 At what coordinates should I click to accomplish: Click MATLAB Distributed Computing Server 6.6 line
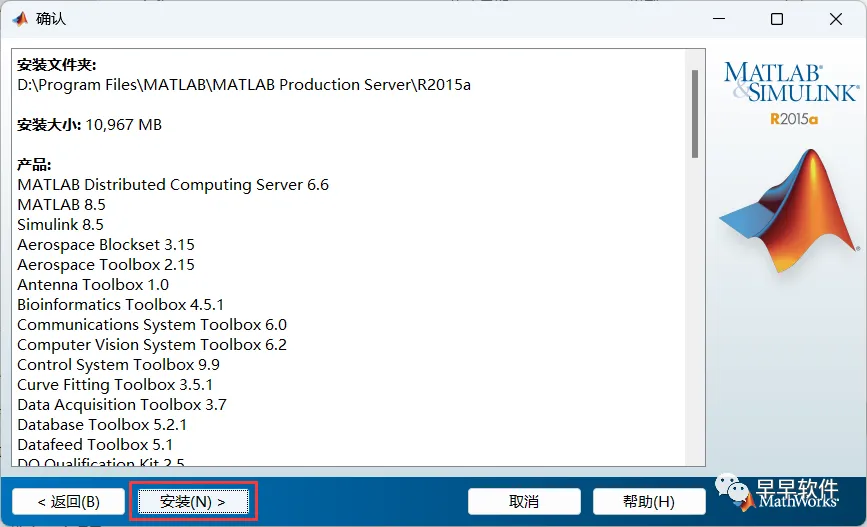(x=173, y=185)
